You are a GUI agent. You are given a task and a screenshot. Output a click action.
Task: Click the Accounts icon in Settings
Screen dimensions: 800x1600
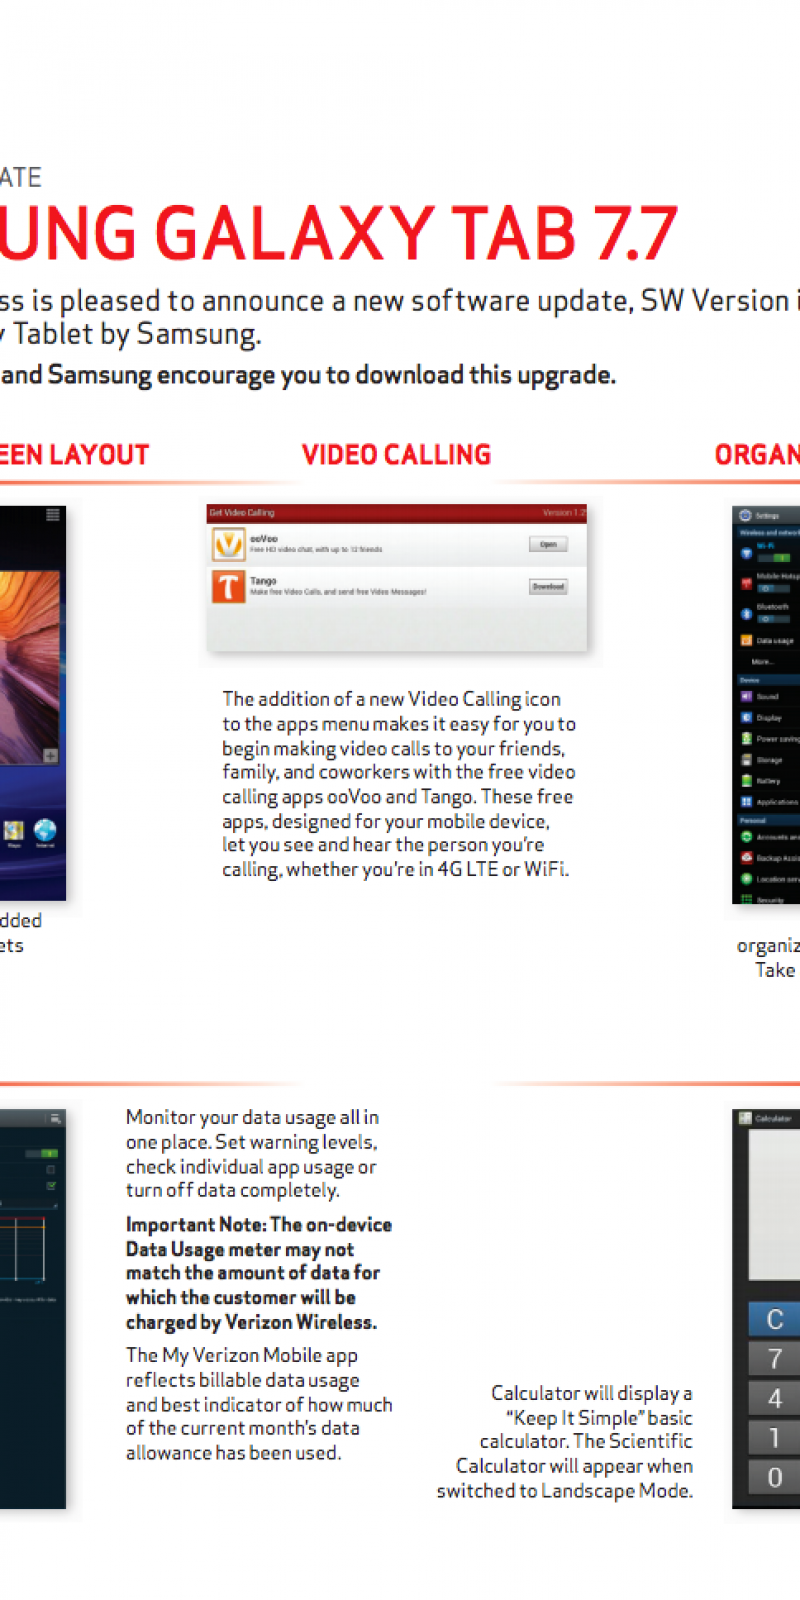point(746,836)
